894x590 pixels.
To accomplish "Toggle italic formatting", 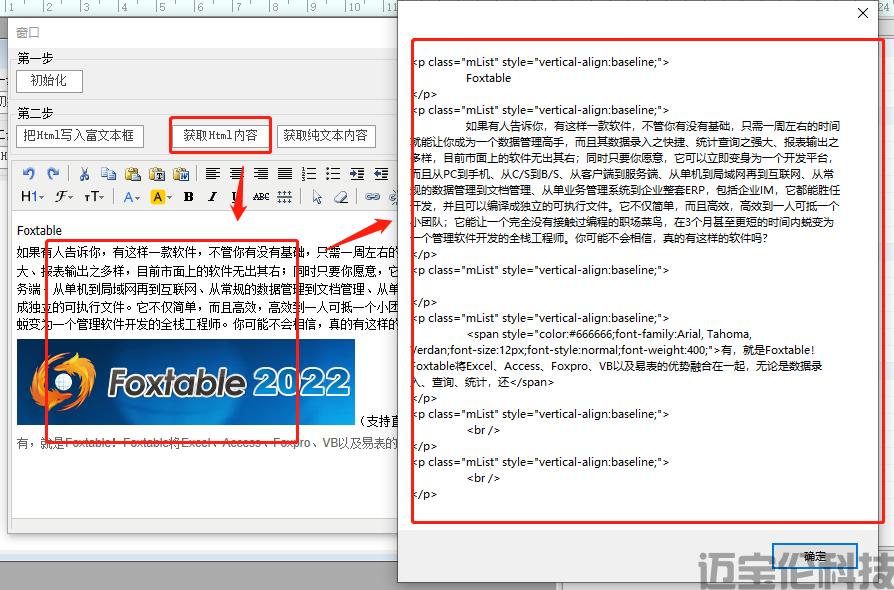I will [x=212, y=197].
